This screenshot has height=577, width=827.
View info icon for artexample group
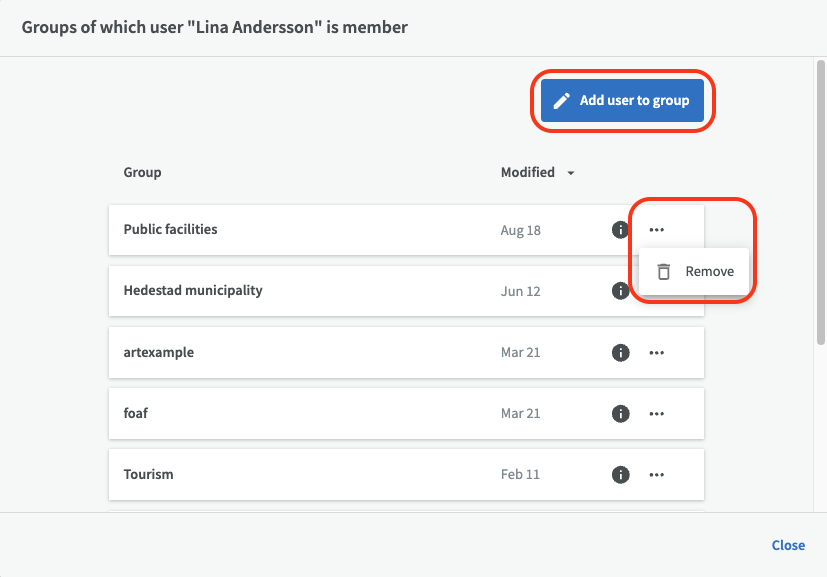tap(620, 353)
